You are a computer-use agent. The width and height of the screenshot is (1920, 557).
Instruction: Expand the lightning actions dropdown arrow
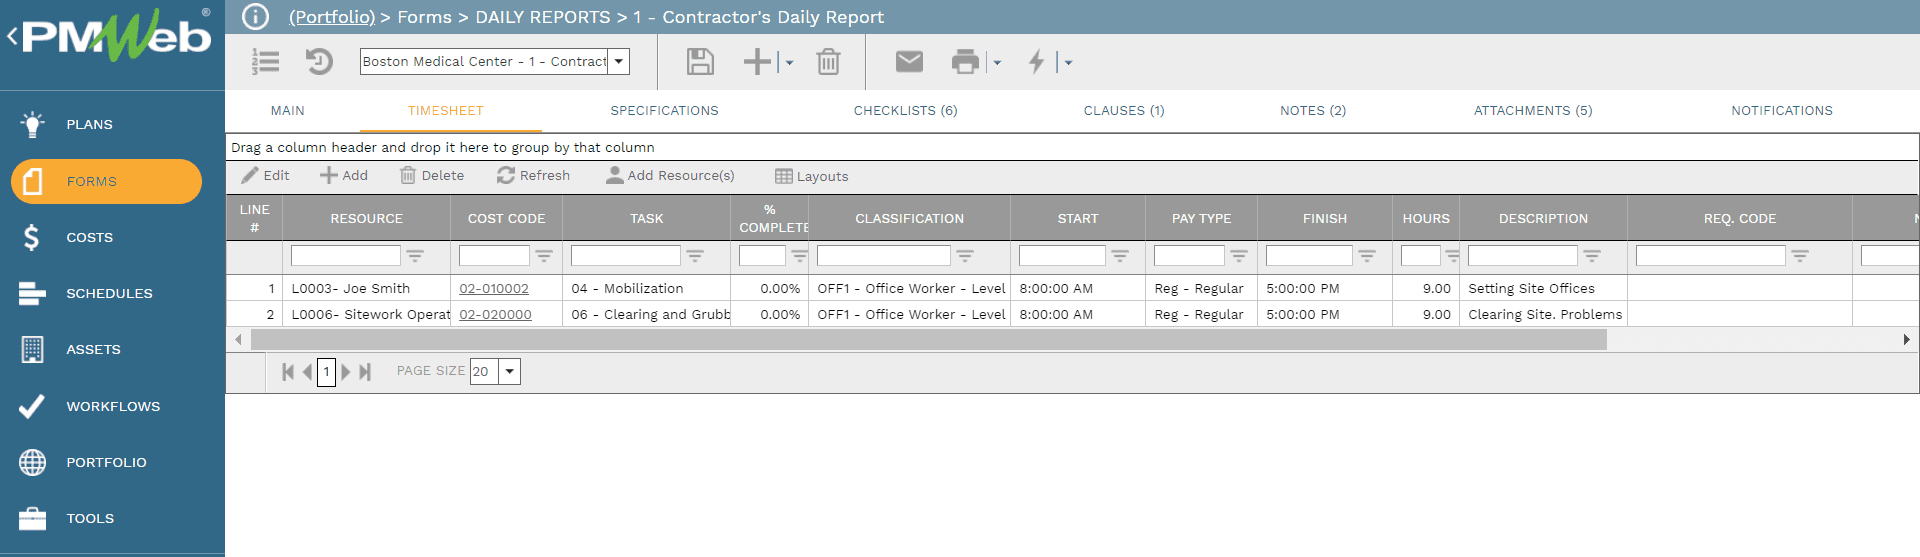click(x=1068, y=63)
